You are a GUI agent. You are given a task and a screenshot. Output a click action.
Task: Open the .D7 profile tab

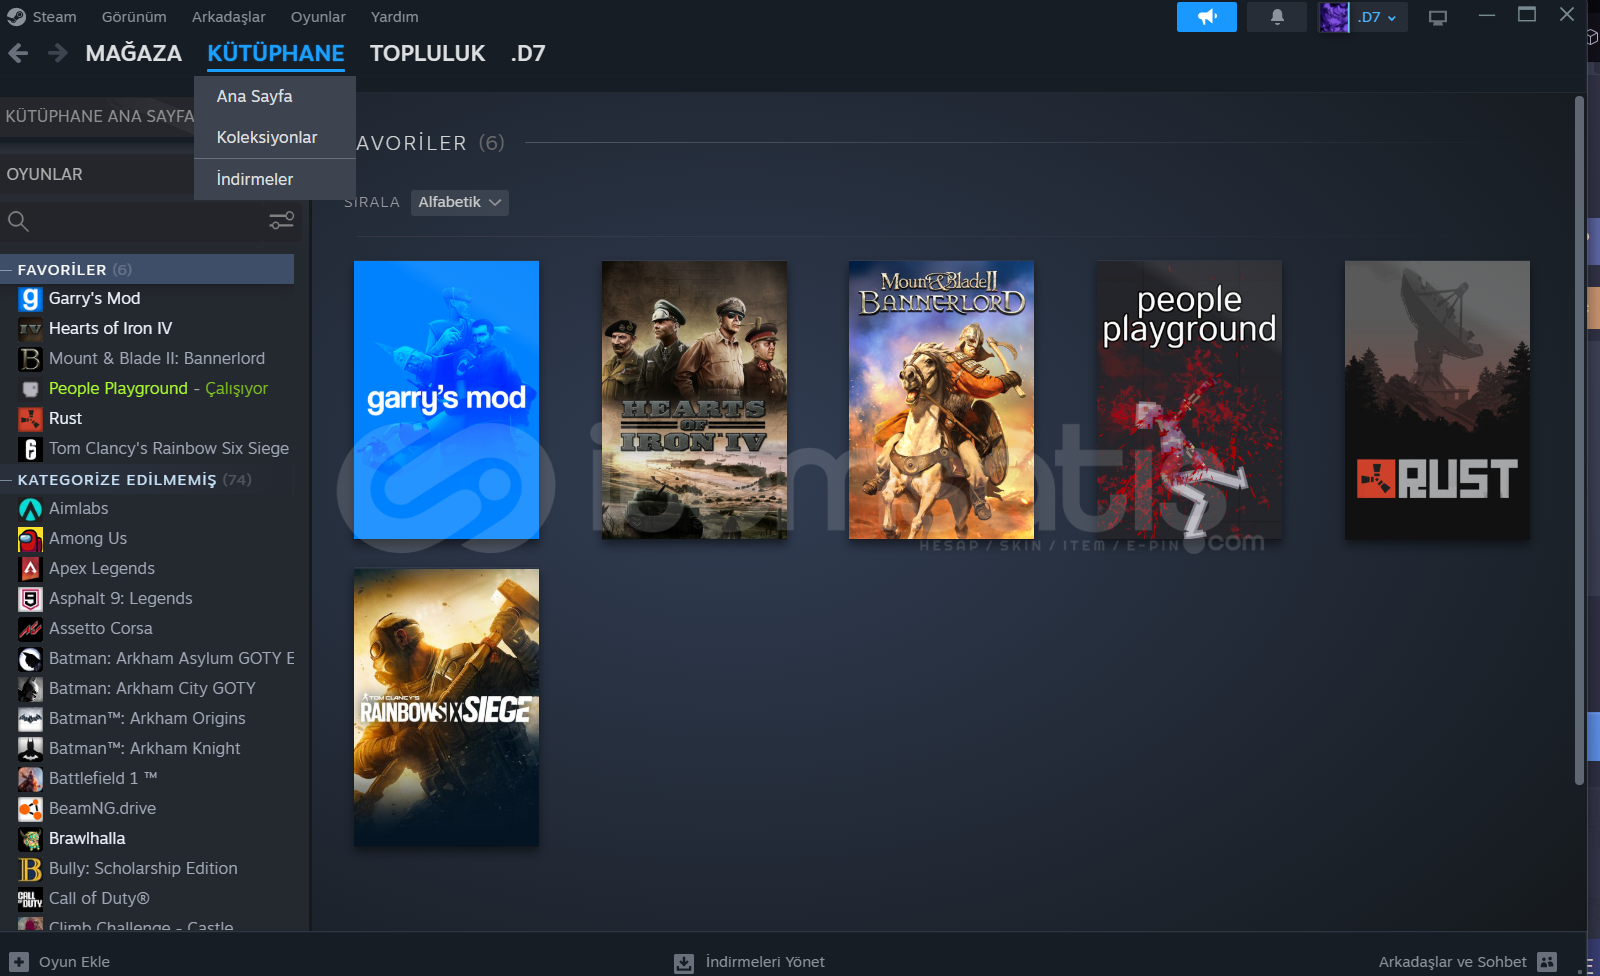pos(528,53)
